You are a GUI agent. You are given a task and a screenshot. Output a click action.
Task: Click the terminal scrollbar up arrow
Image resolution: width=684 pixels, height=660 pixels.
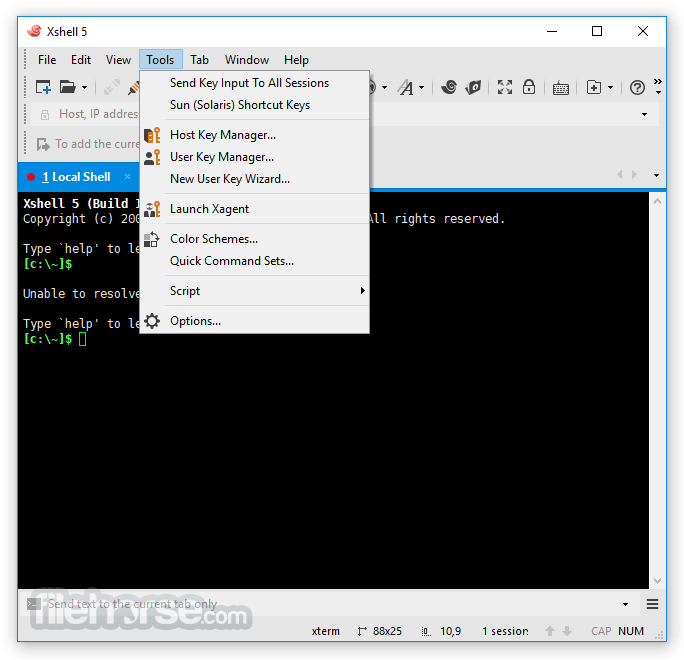(657, 202)
